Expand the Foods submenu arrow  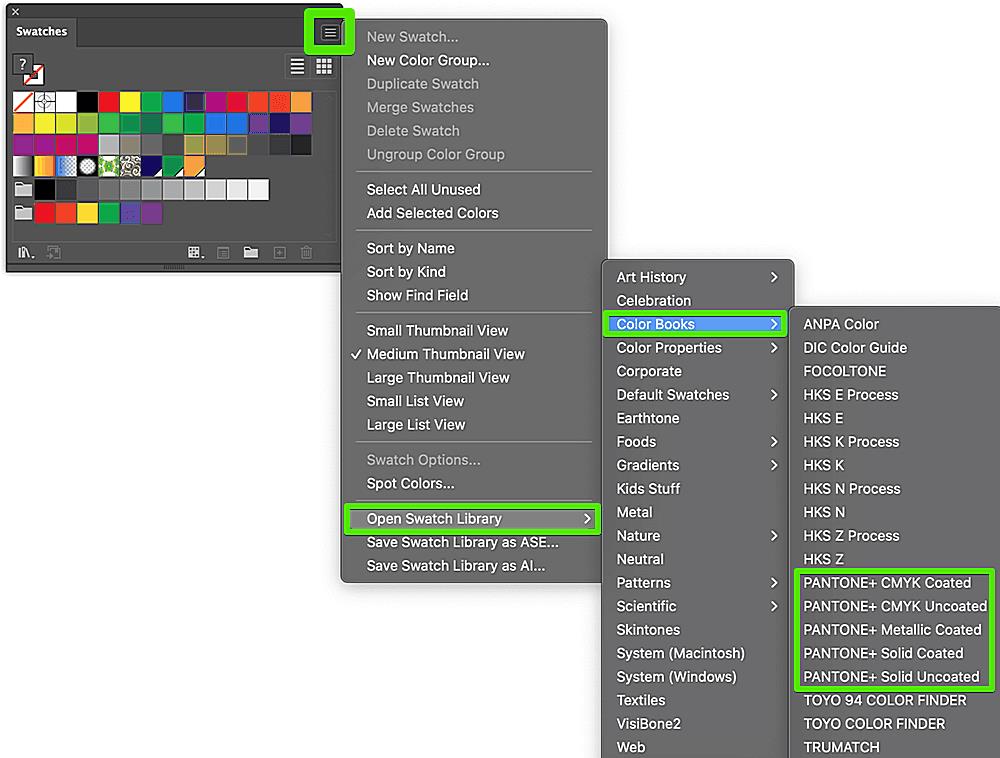774,442
